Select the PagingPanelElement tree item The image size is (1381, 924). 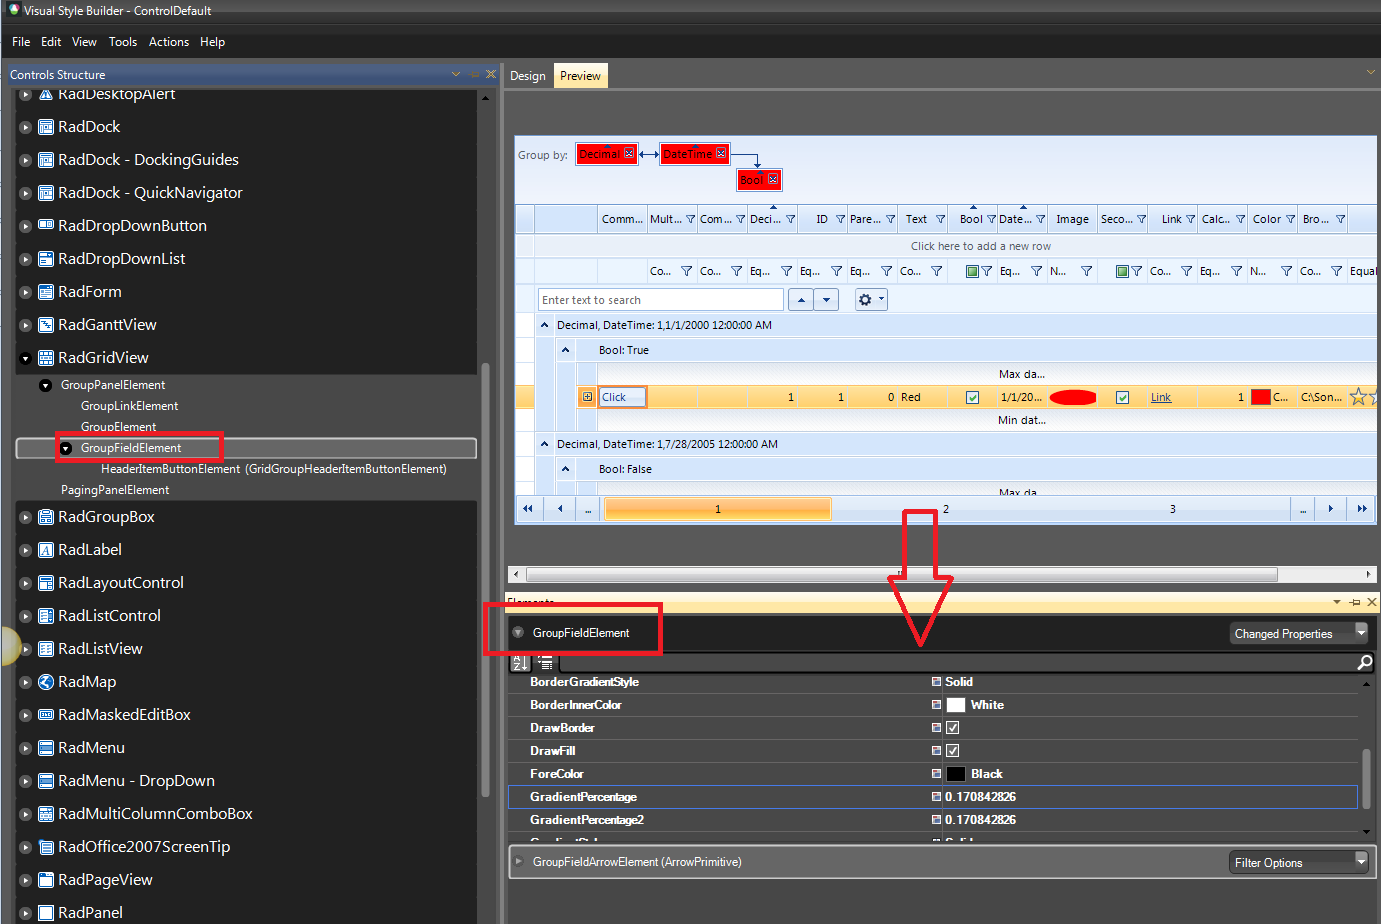115,490
